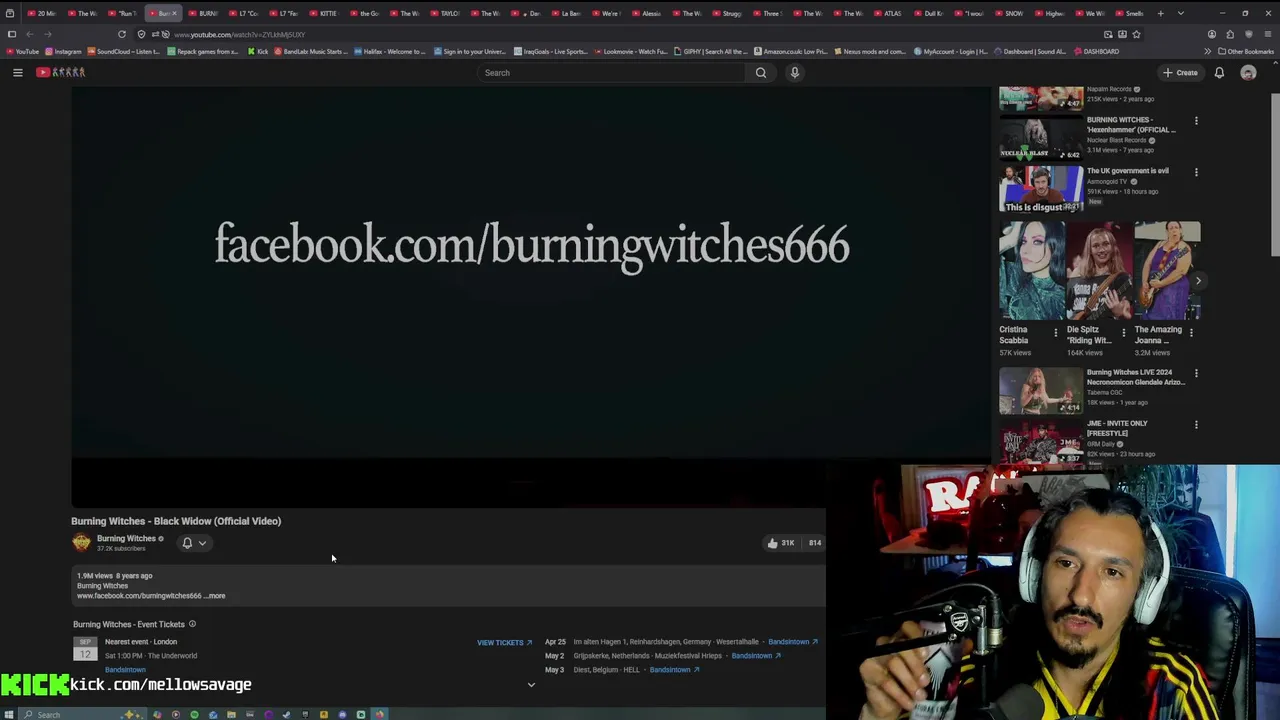Click the VIEW TICKETS link
1280x720 pixels.
tap(504, 642)
